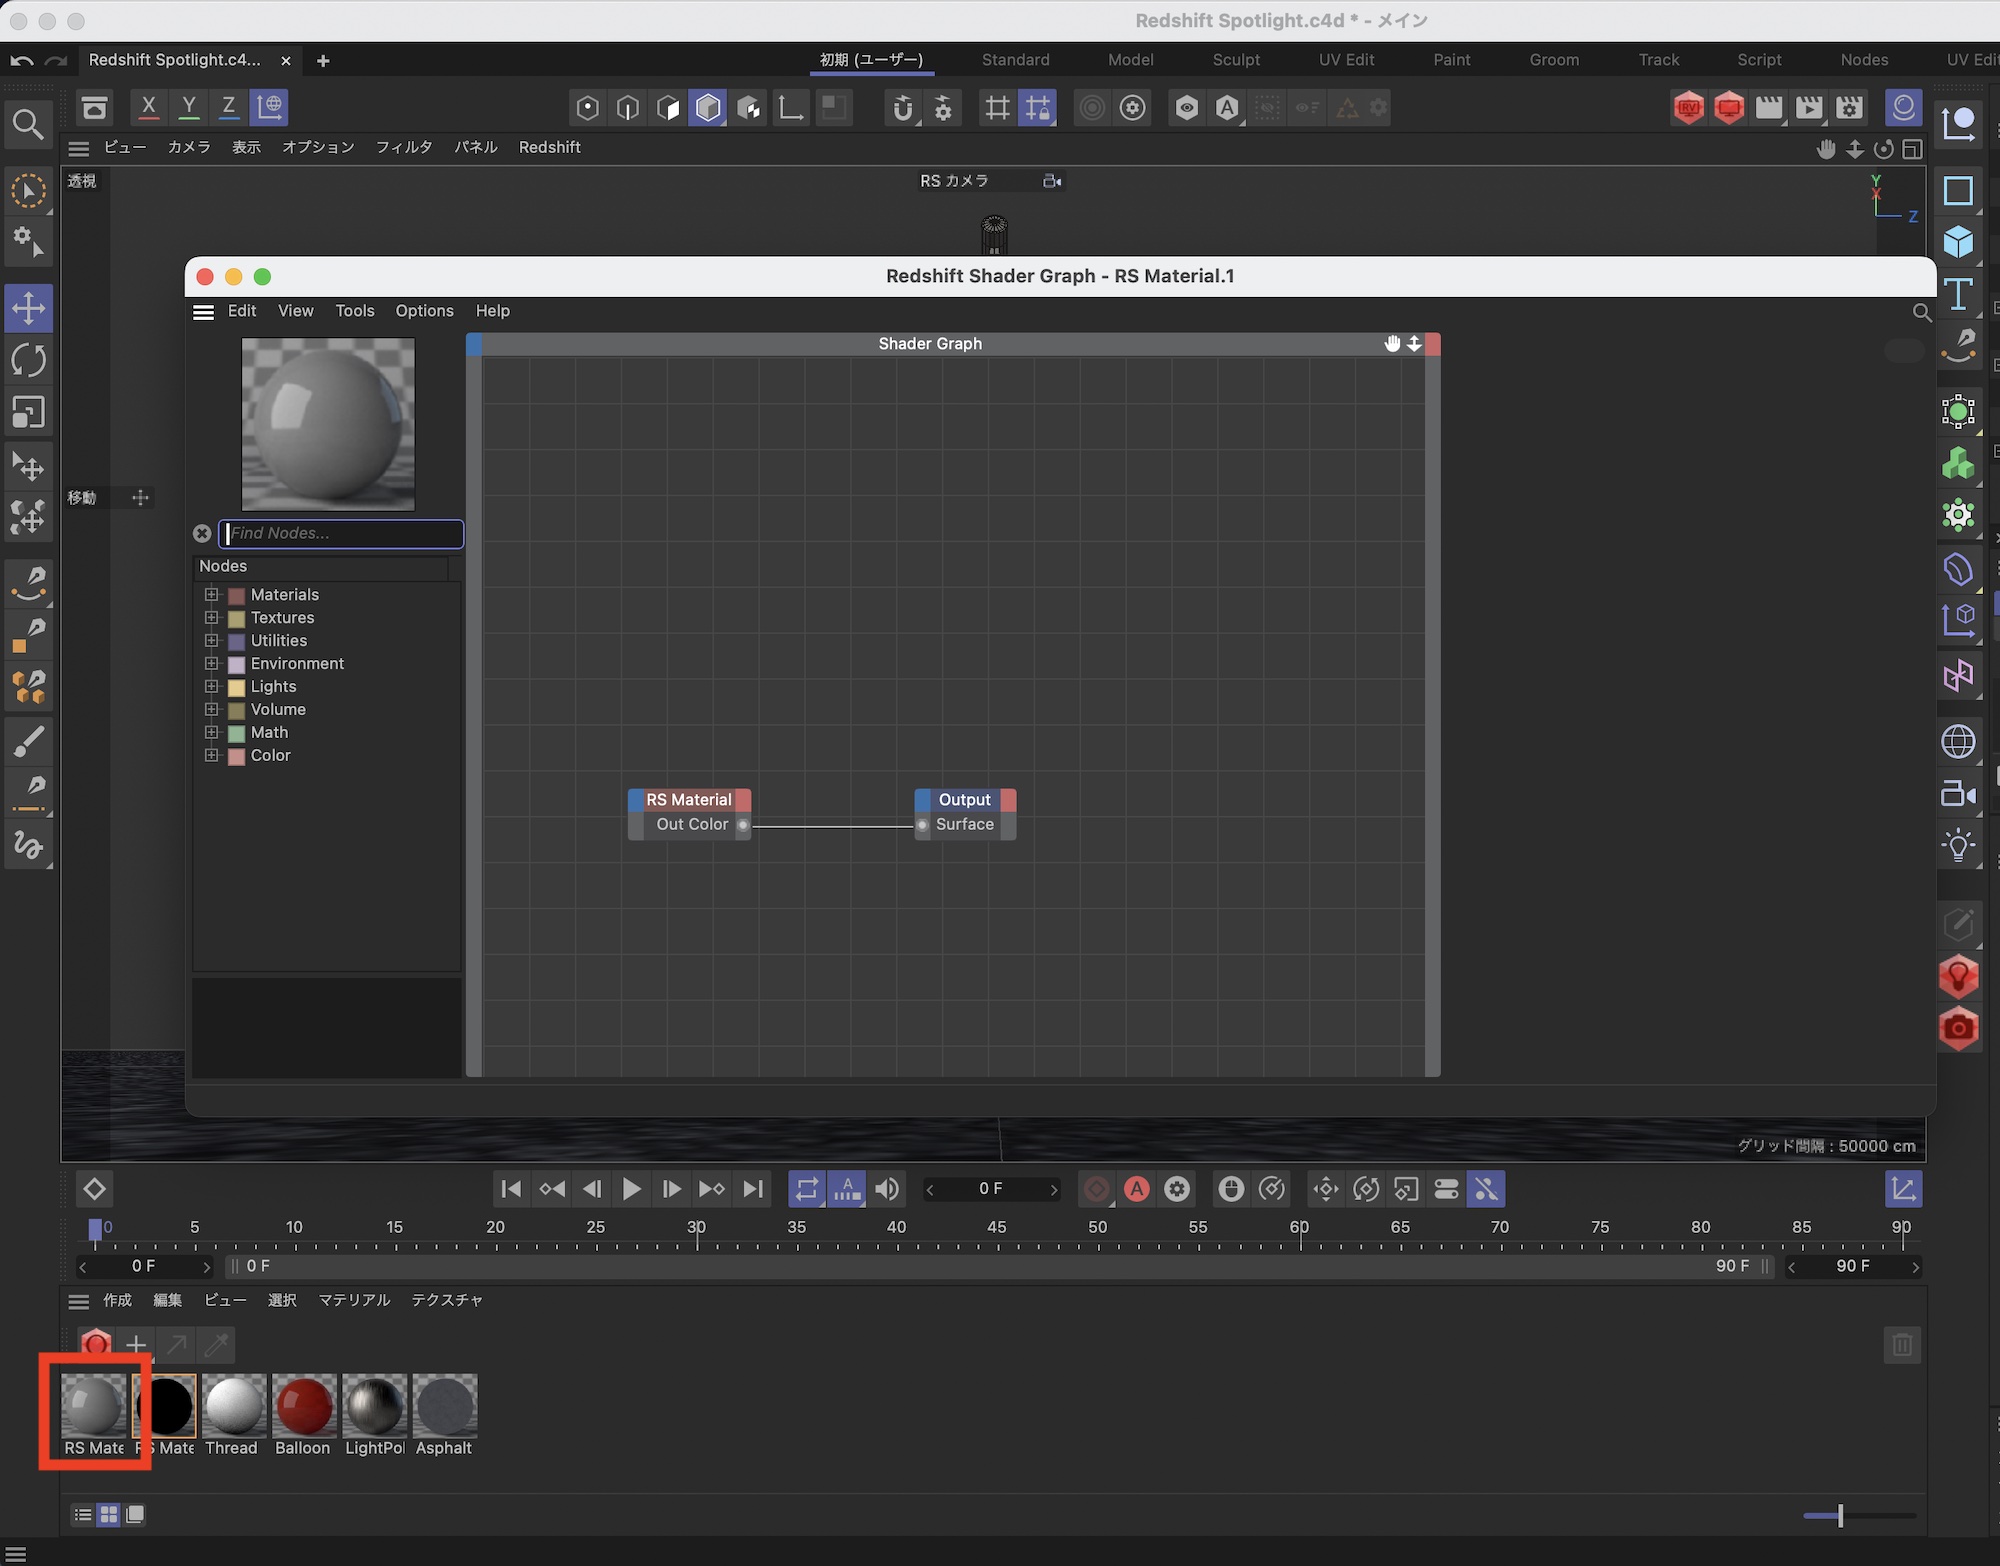Image resolution: width=2000 pixels, height=1566 pixels.
Task: Expand the Textures node category
Action: 211,617
